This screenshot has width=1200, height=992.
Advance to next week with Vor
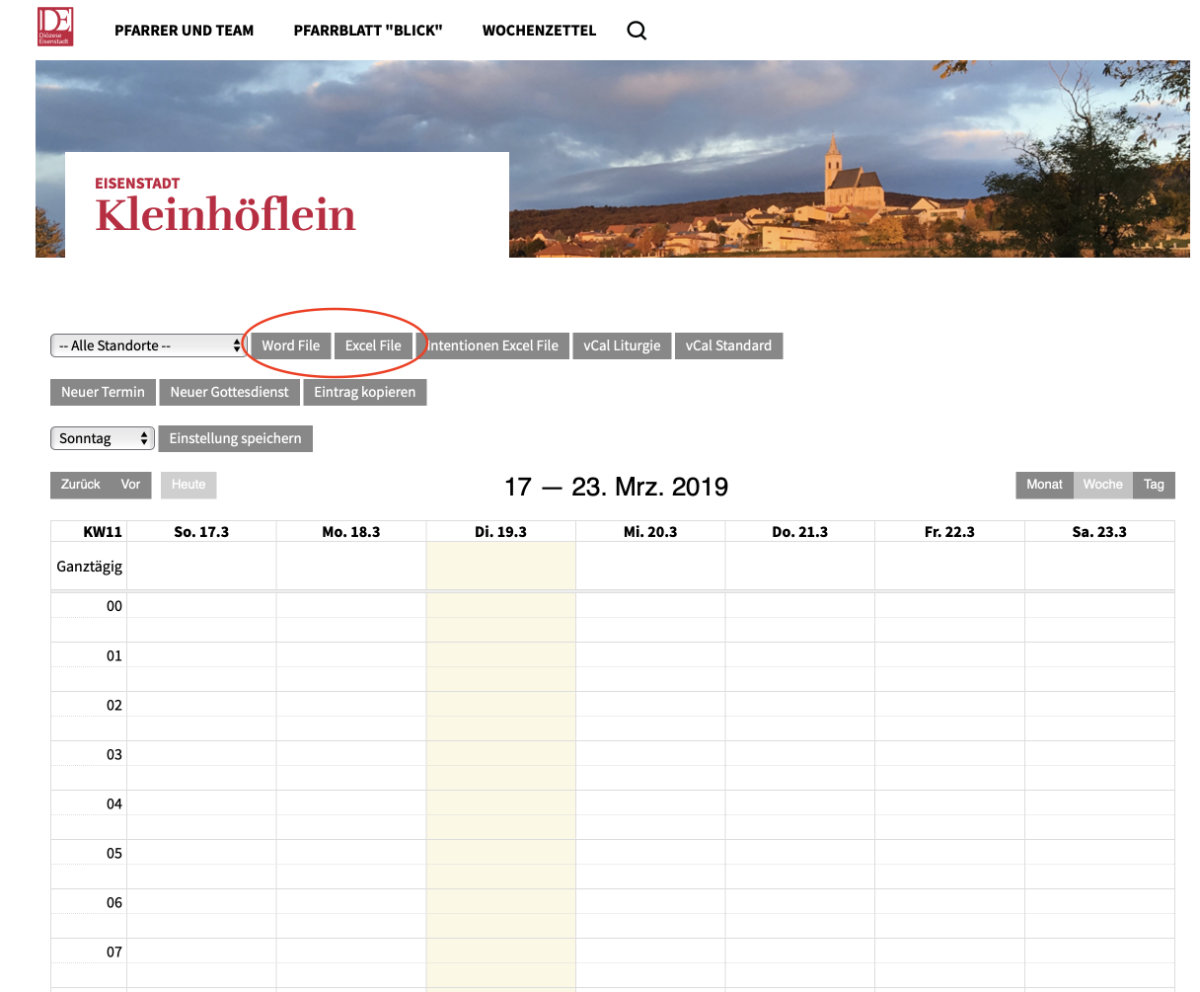[131, 484]
